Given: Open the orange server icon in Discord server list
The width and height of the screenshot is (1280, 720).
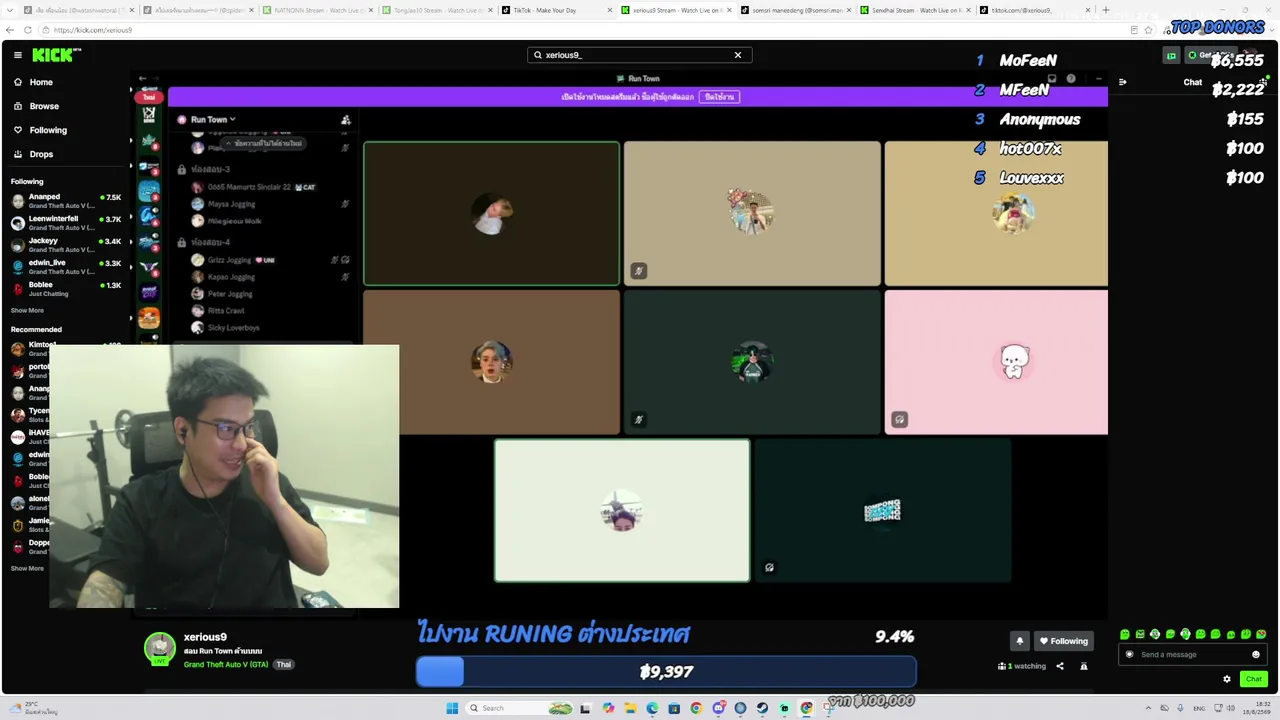Looking at the screenshot, I should click(x=149, y=318).
